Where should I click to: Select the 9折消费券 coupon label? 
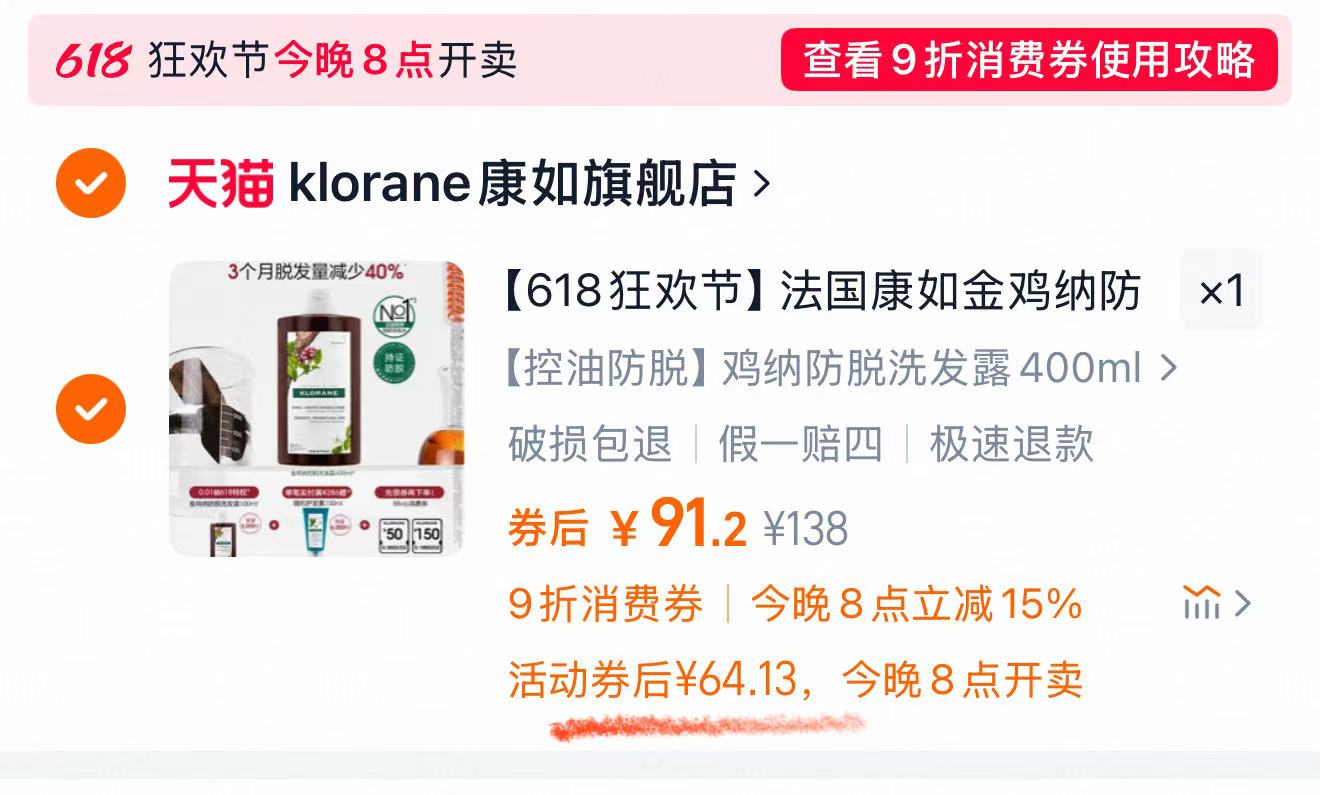pos(606,604)
